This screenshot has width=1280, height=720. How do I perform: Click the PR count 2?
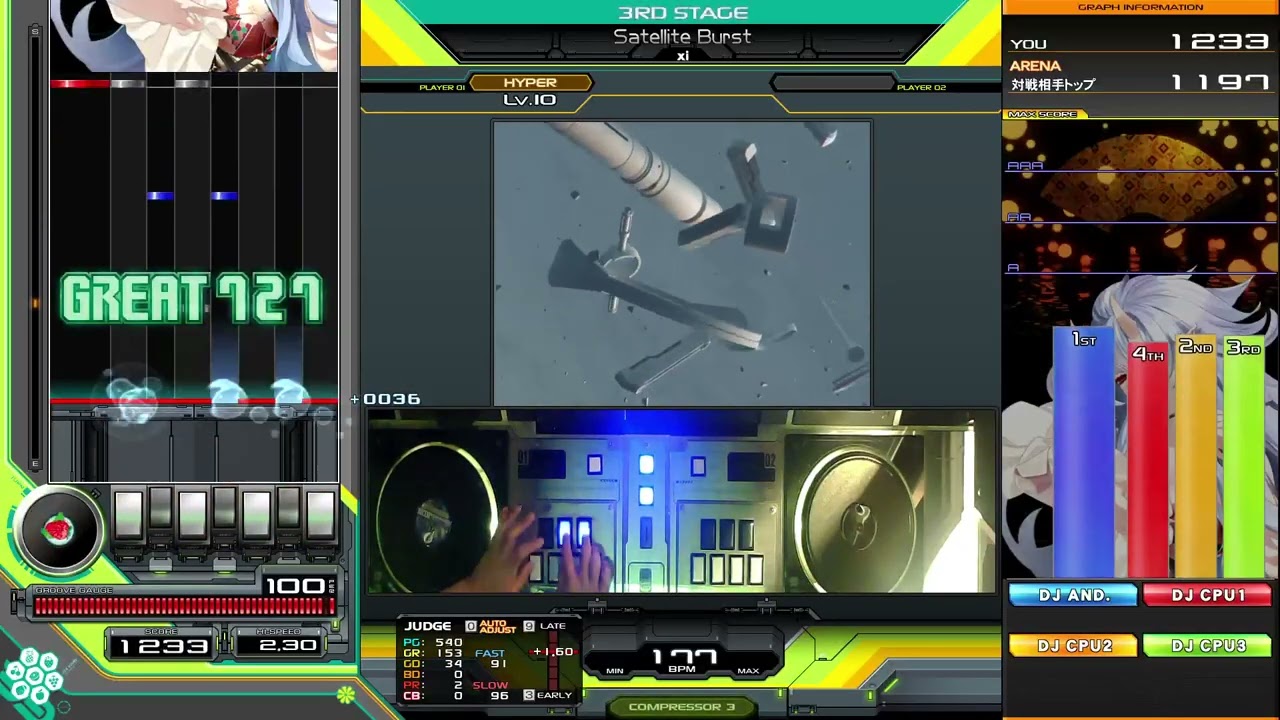pos(458,685)
